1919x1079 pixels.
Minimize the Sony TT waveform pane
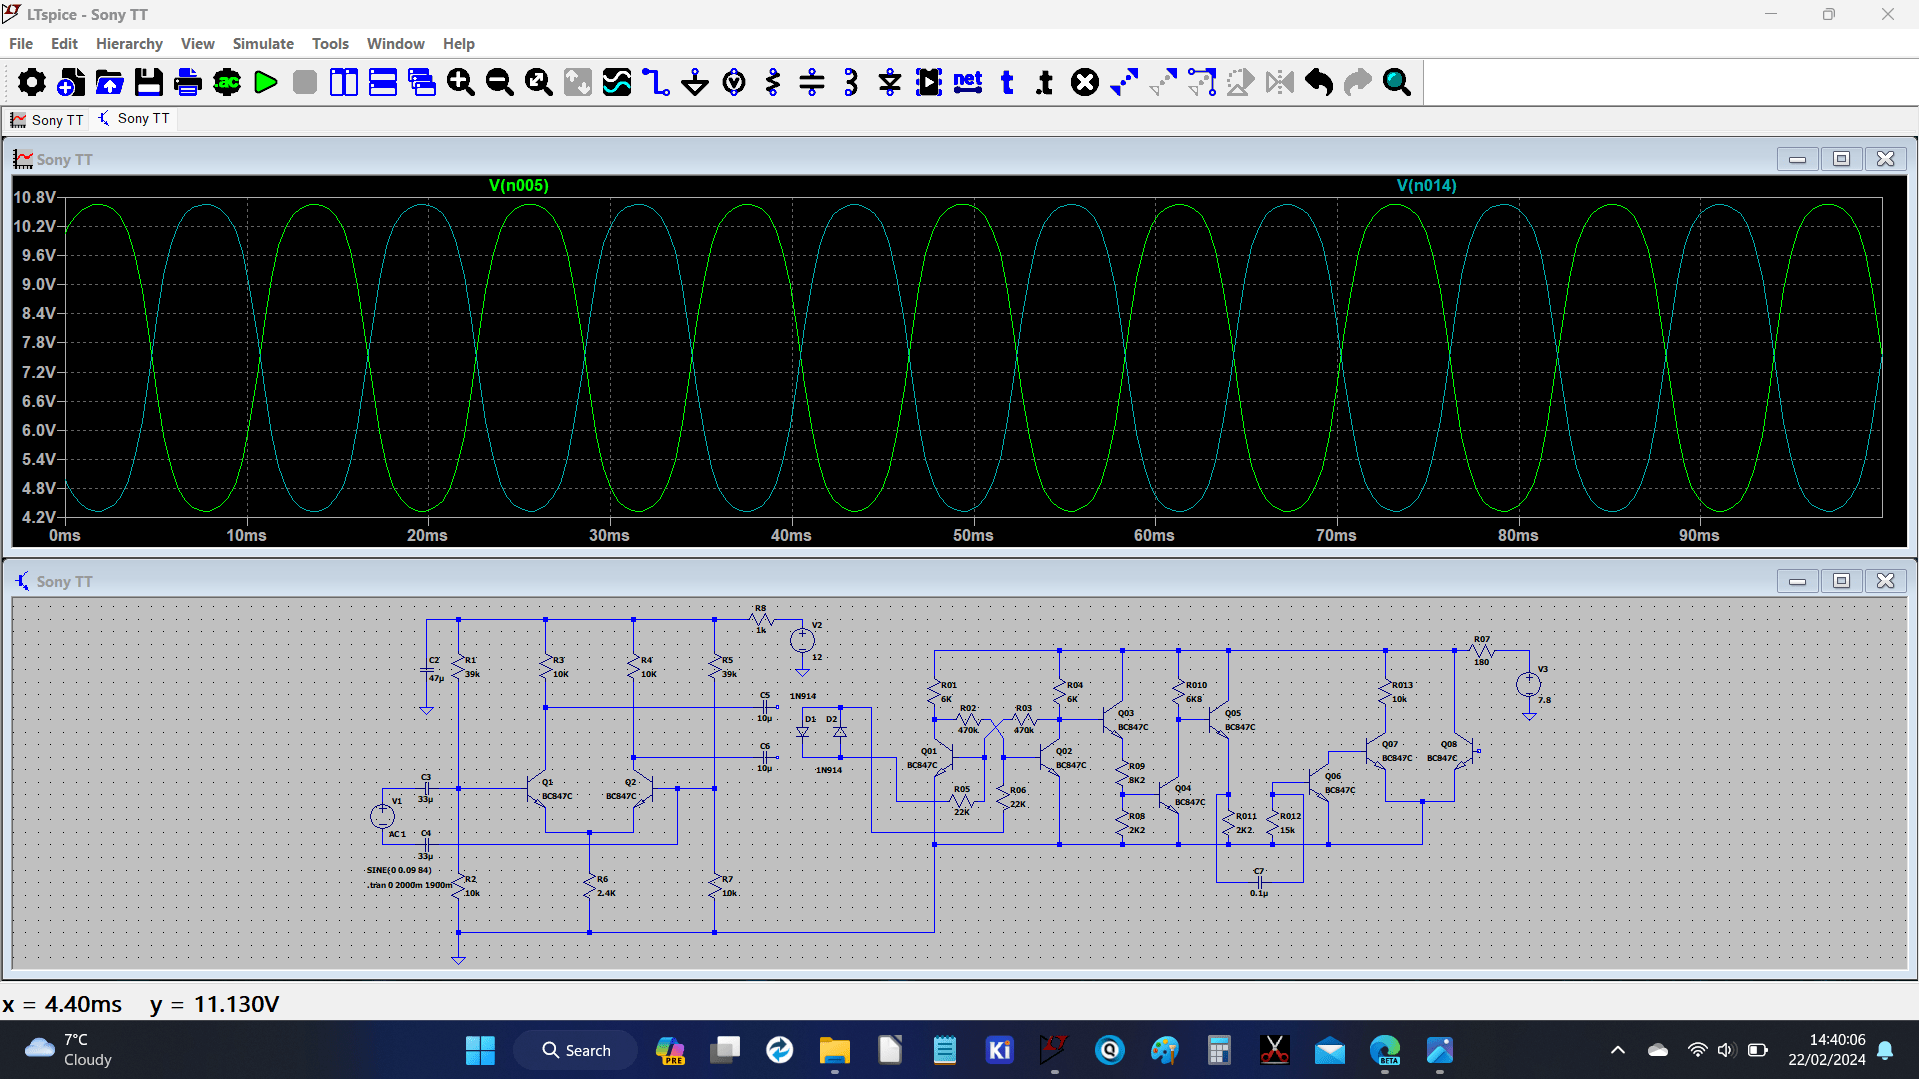point(1797,159)
